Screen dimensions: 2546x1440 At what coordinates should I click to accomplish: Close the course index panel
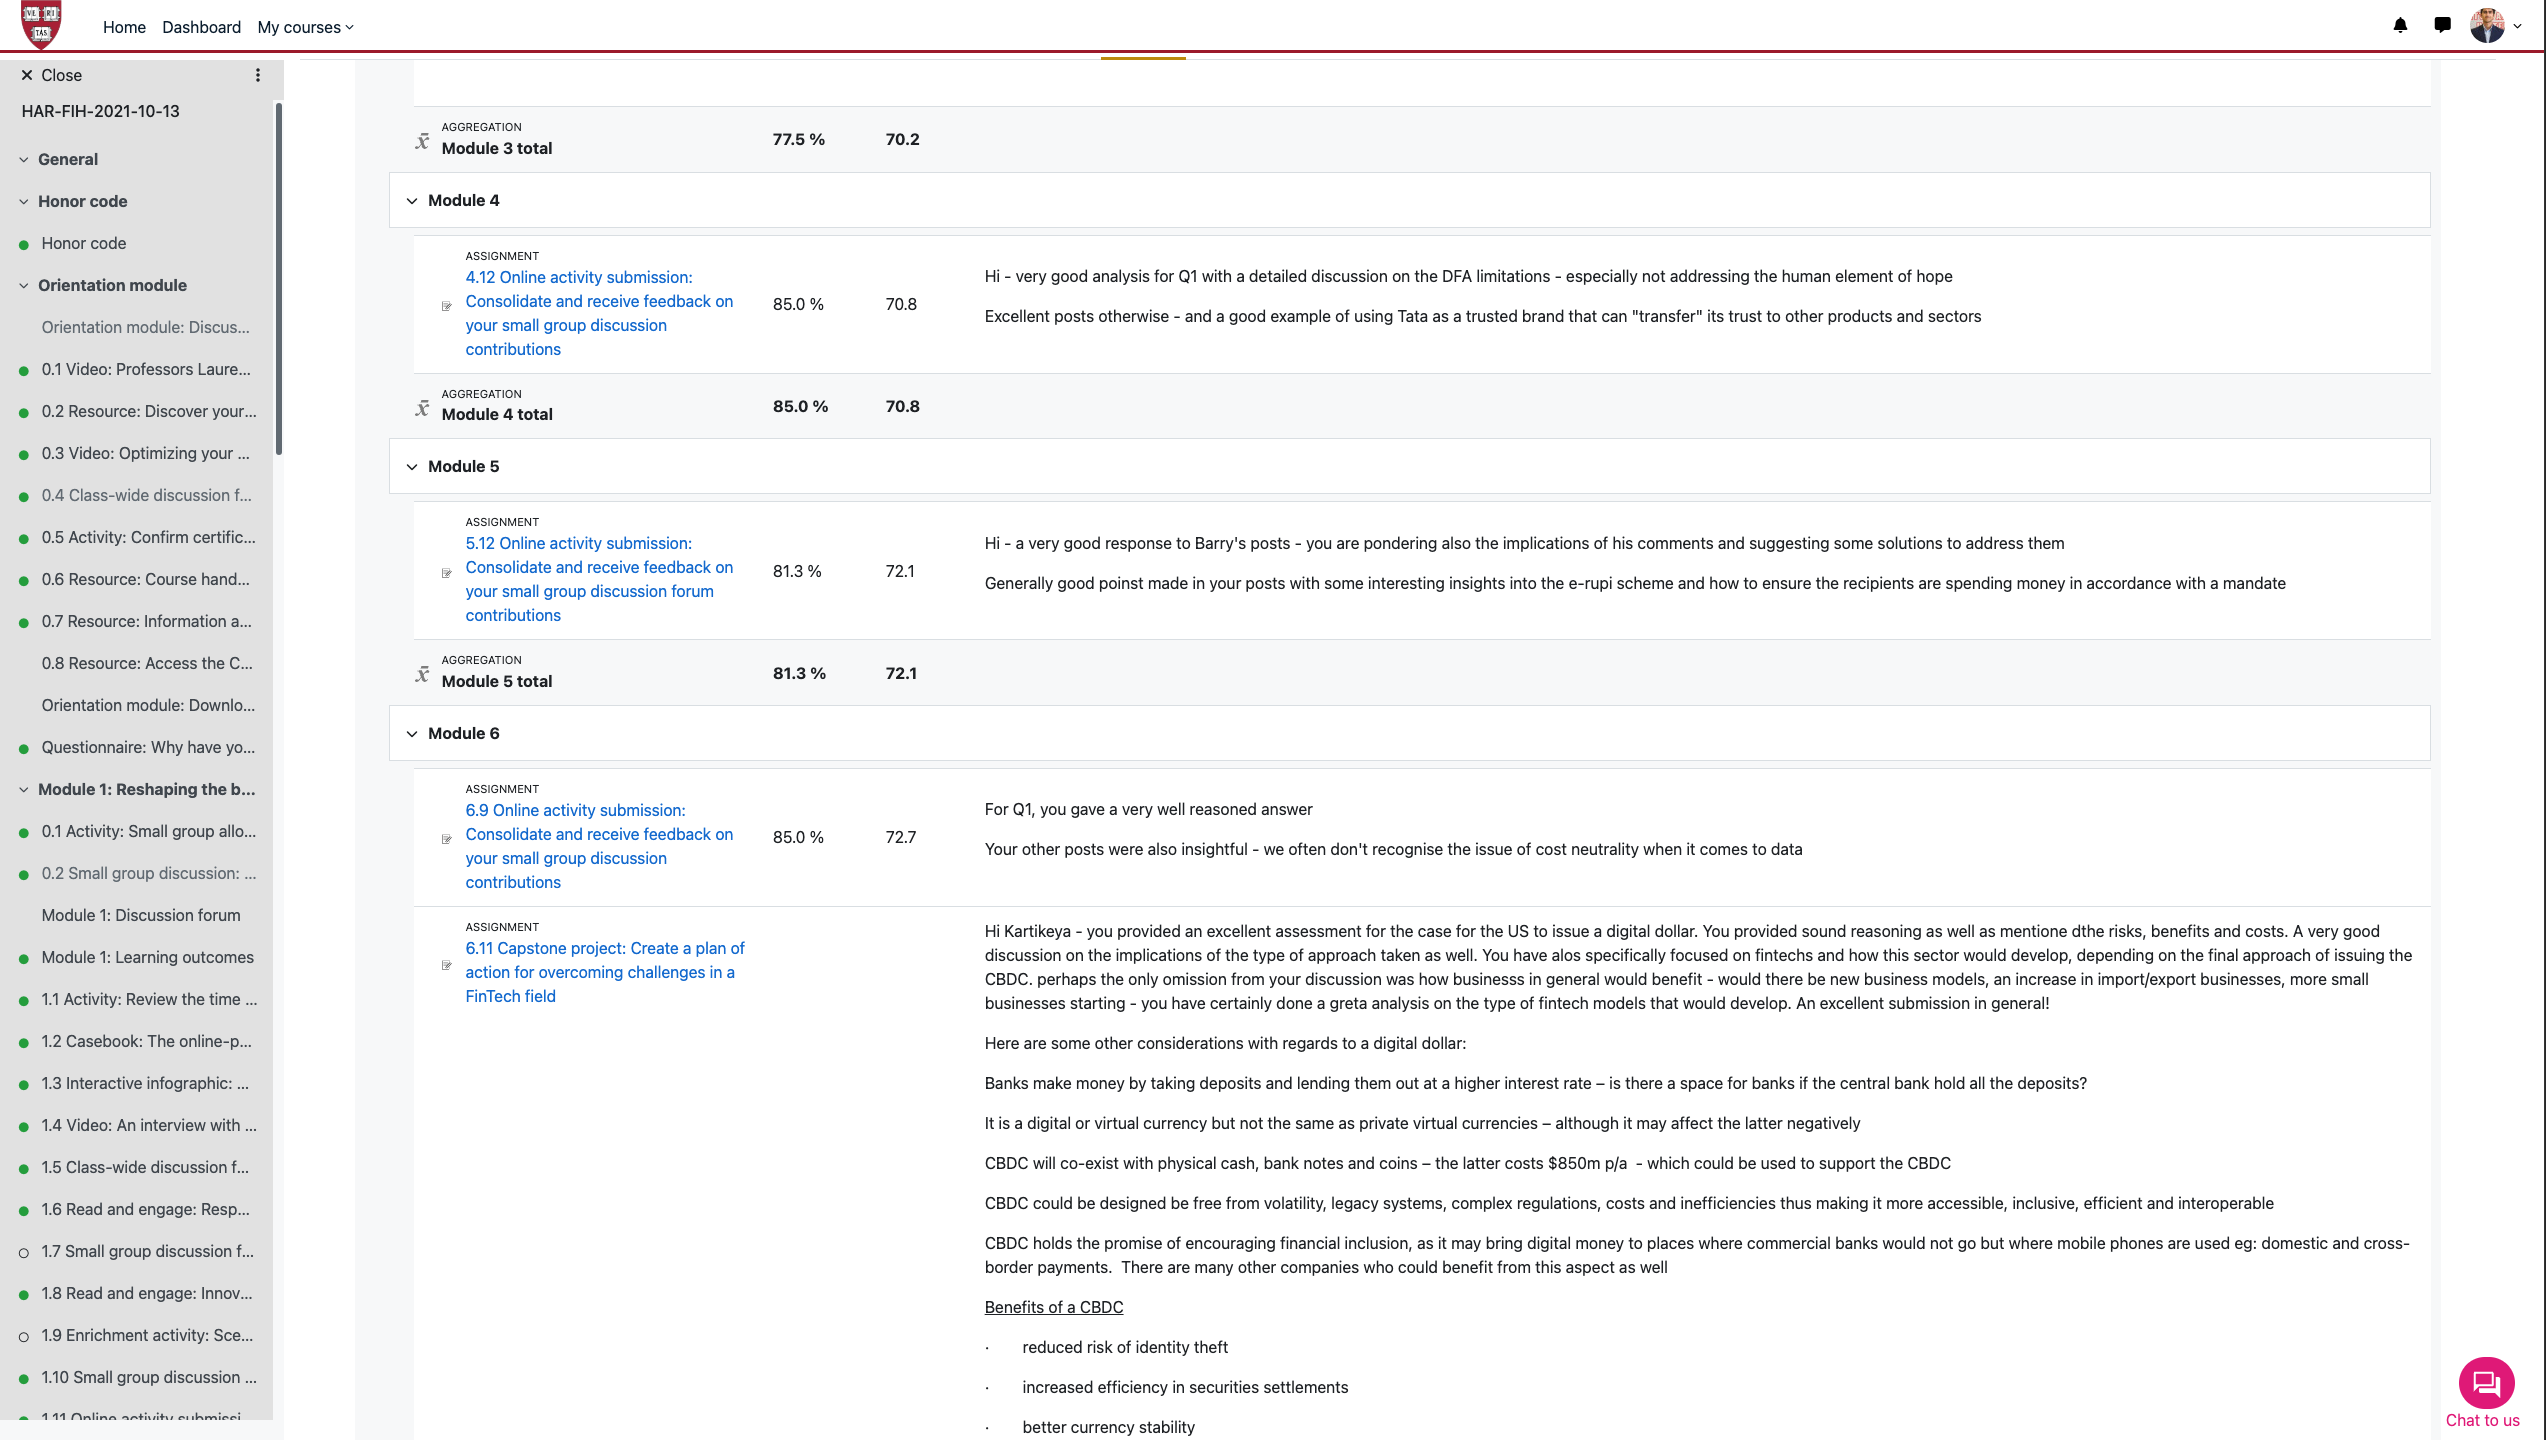[52, 74]
